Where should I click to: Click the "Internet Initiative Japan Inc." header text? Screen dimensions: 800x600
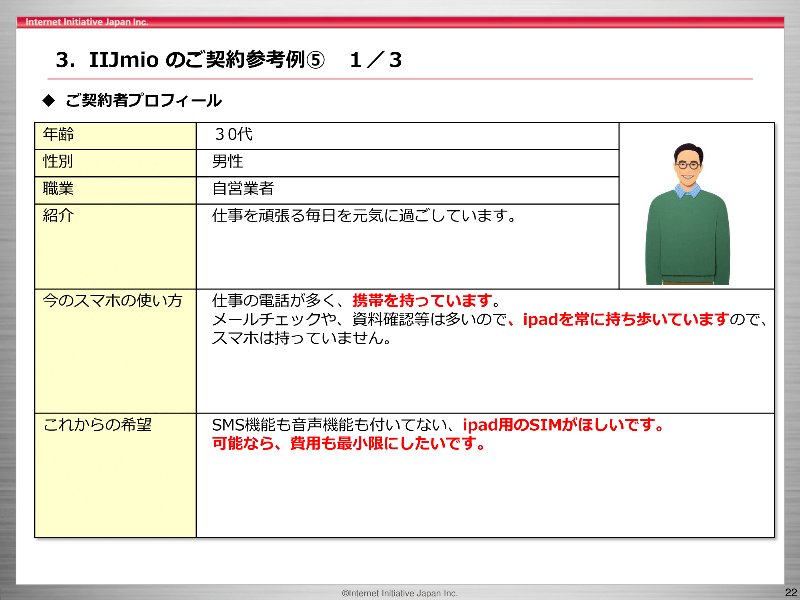[87, 22]
